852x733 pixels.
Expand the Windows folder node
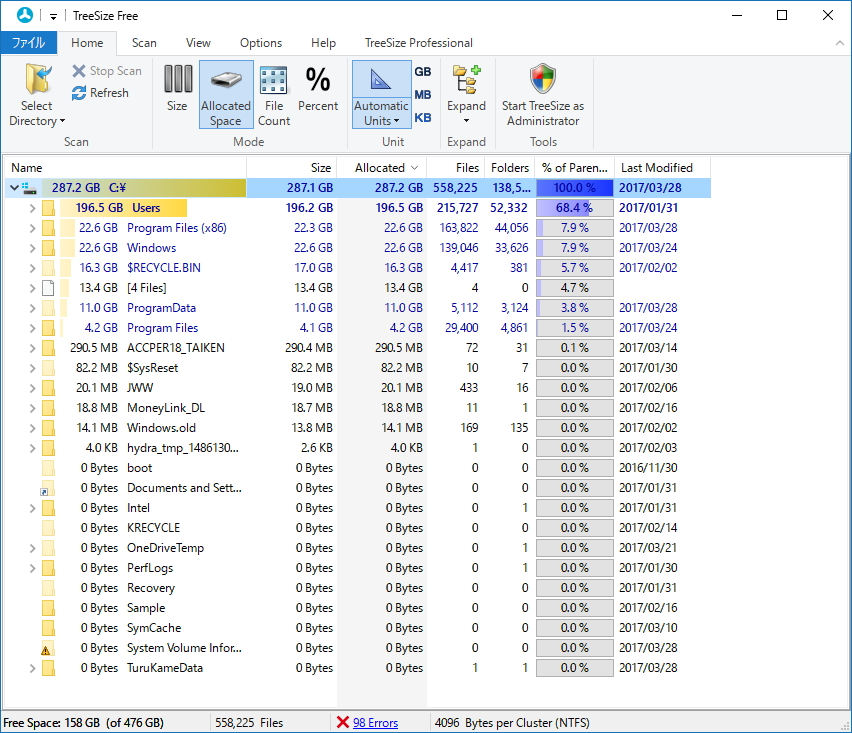33,248
